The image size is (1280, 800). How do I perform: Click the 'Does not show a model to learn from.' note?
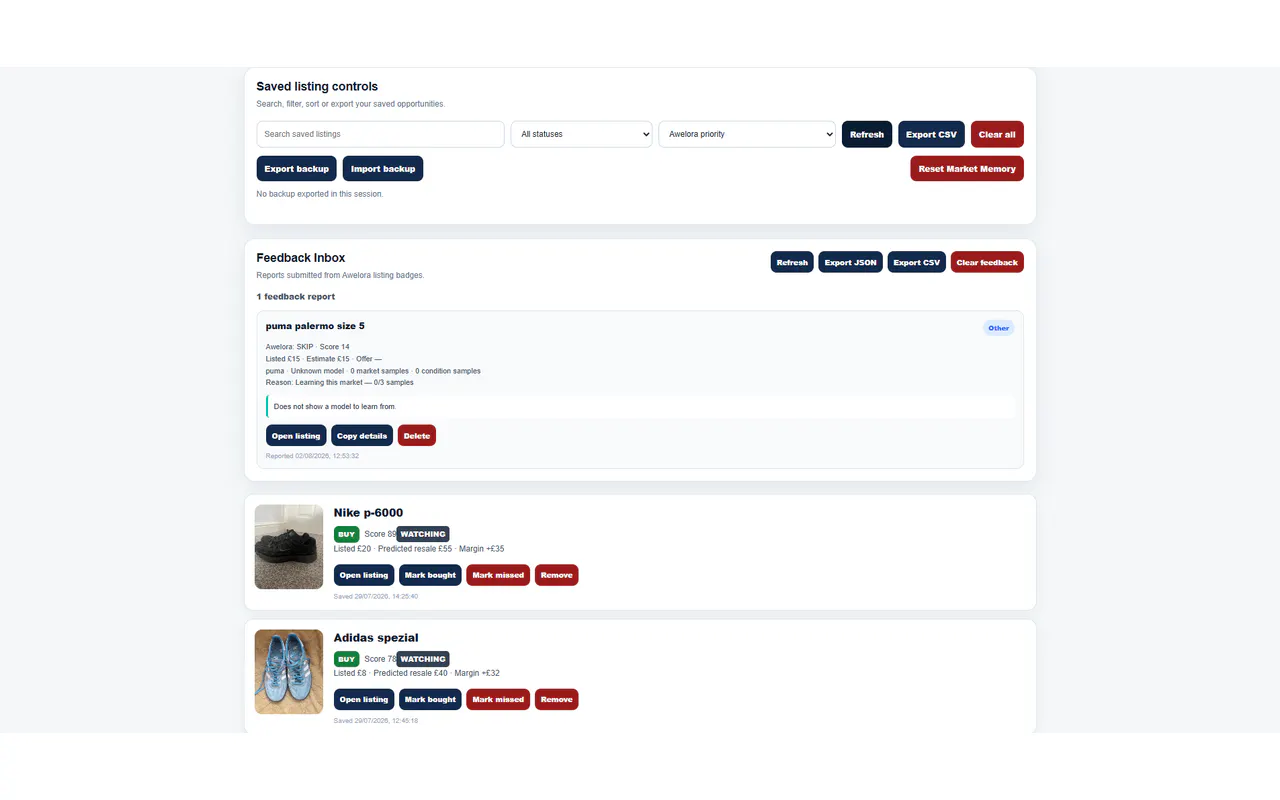[335, 407]
